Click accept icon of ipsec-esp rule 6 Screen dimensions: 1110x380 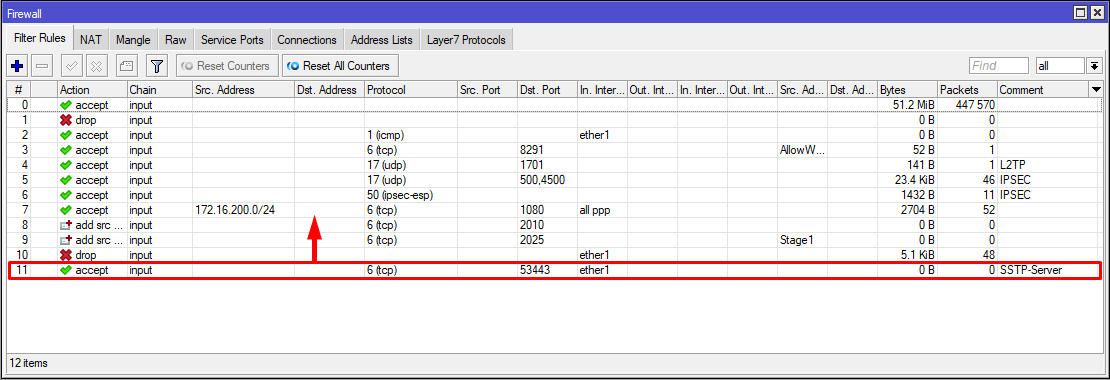67,195
